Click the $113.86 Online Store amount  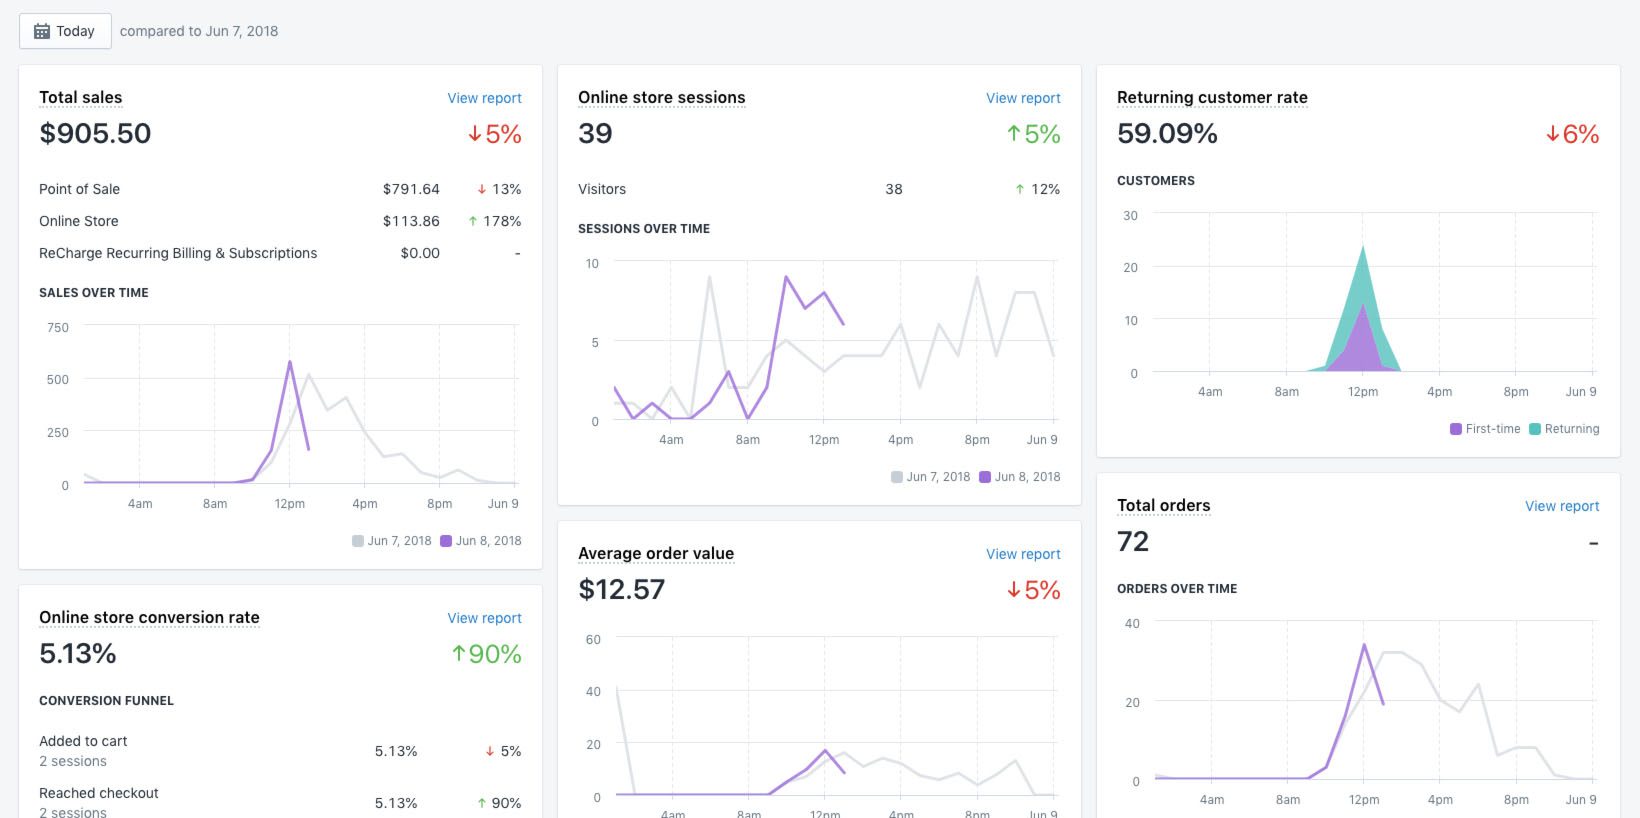pos(411,221)
